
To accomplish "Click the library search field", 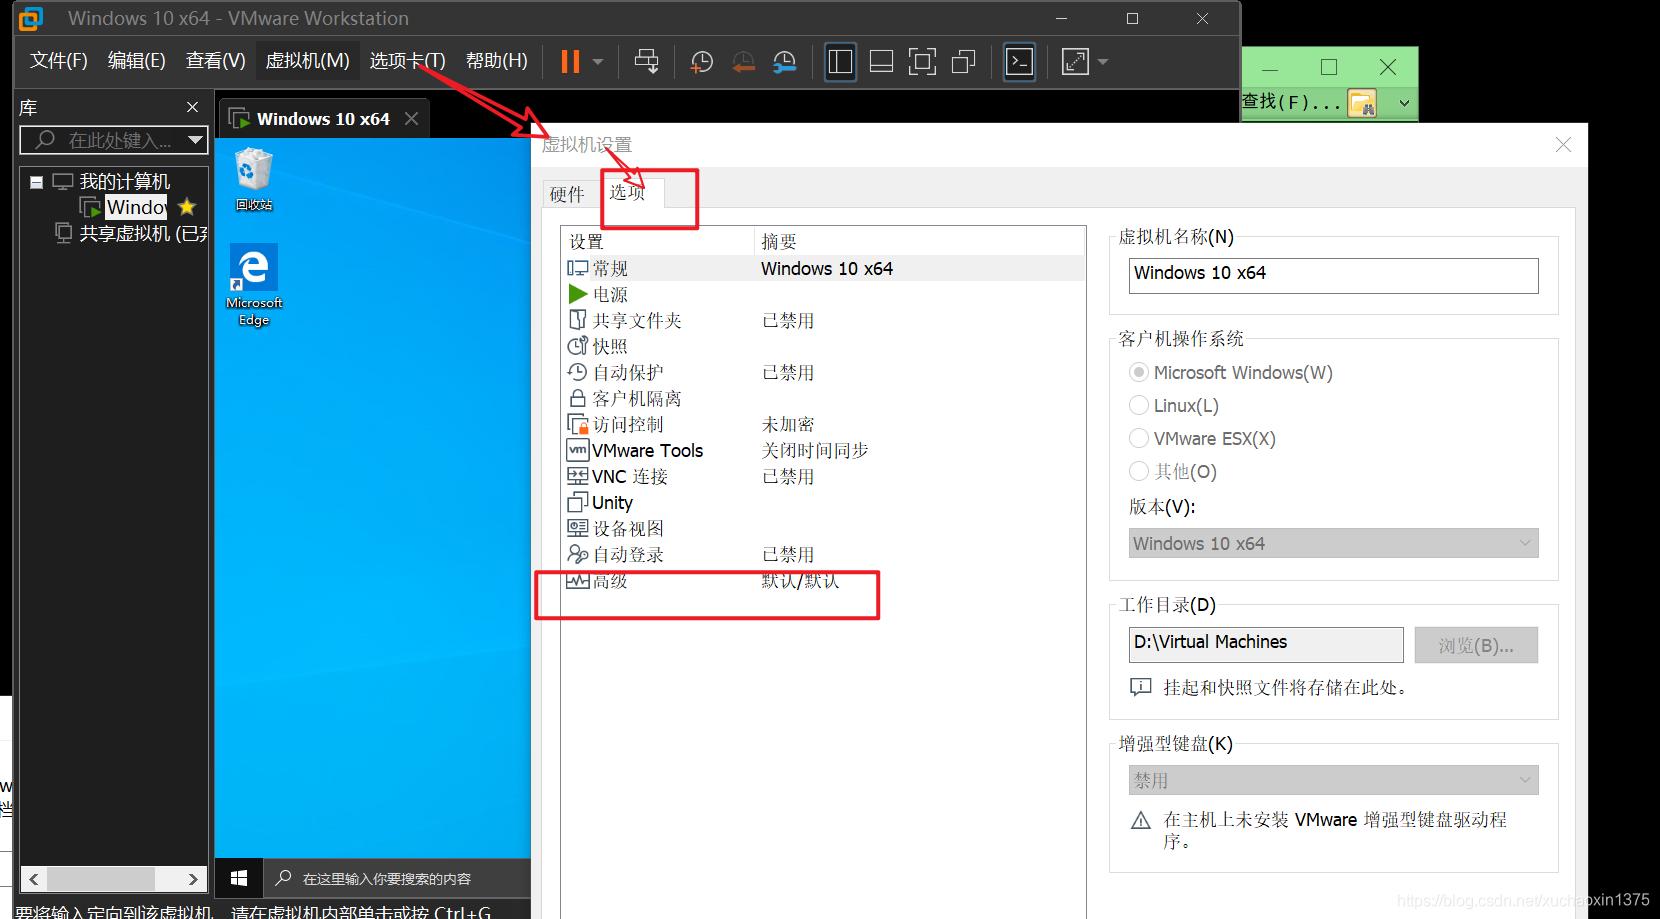I will [103, 140].
